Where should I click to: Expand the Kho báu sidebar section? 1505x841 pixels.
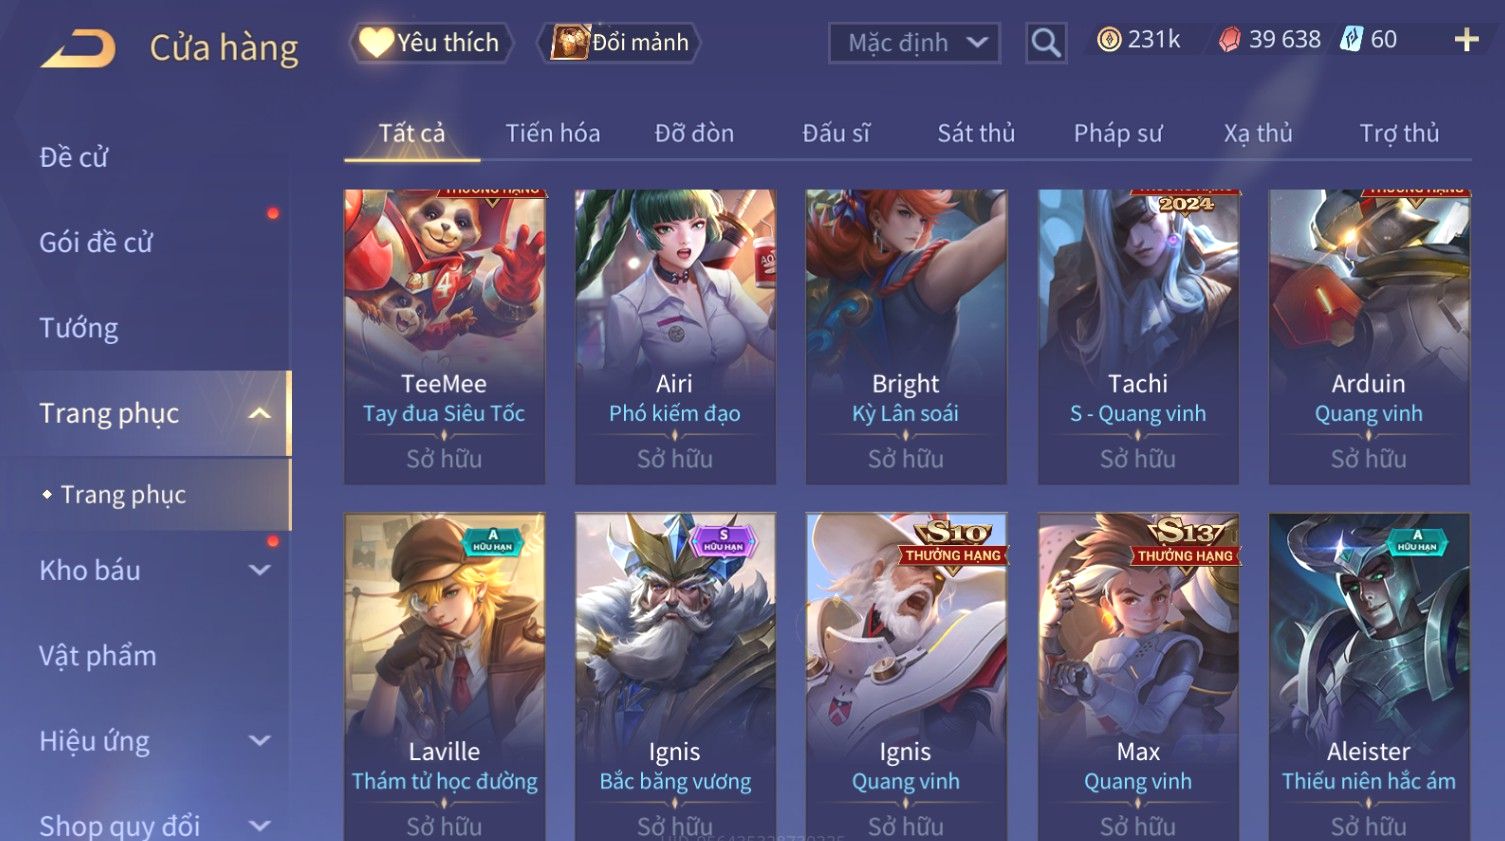point(259,571)
